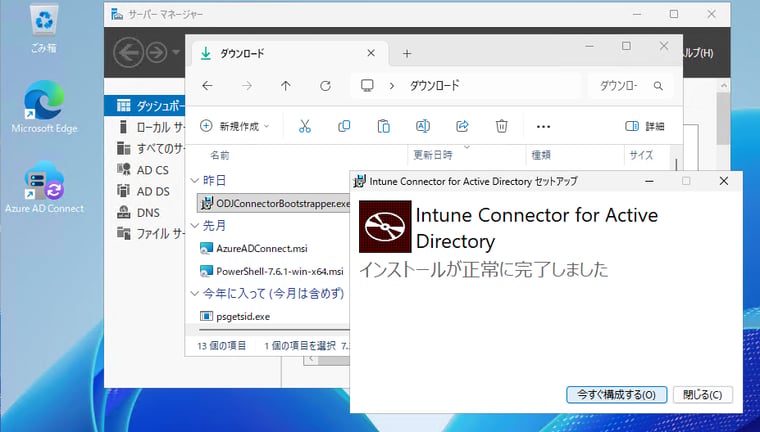Collapse the 昨日 group in file list
Image resolution: width=760 pixels, height=432 pixels.
195,181
